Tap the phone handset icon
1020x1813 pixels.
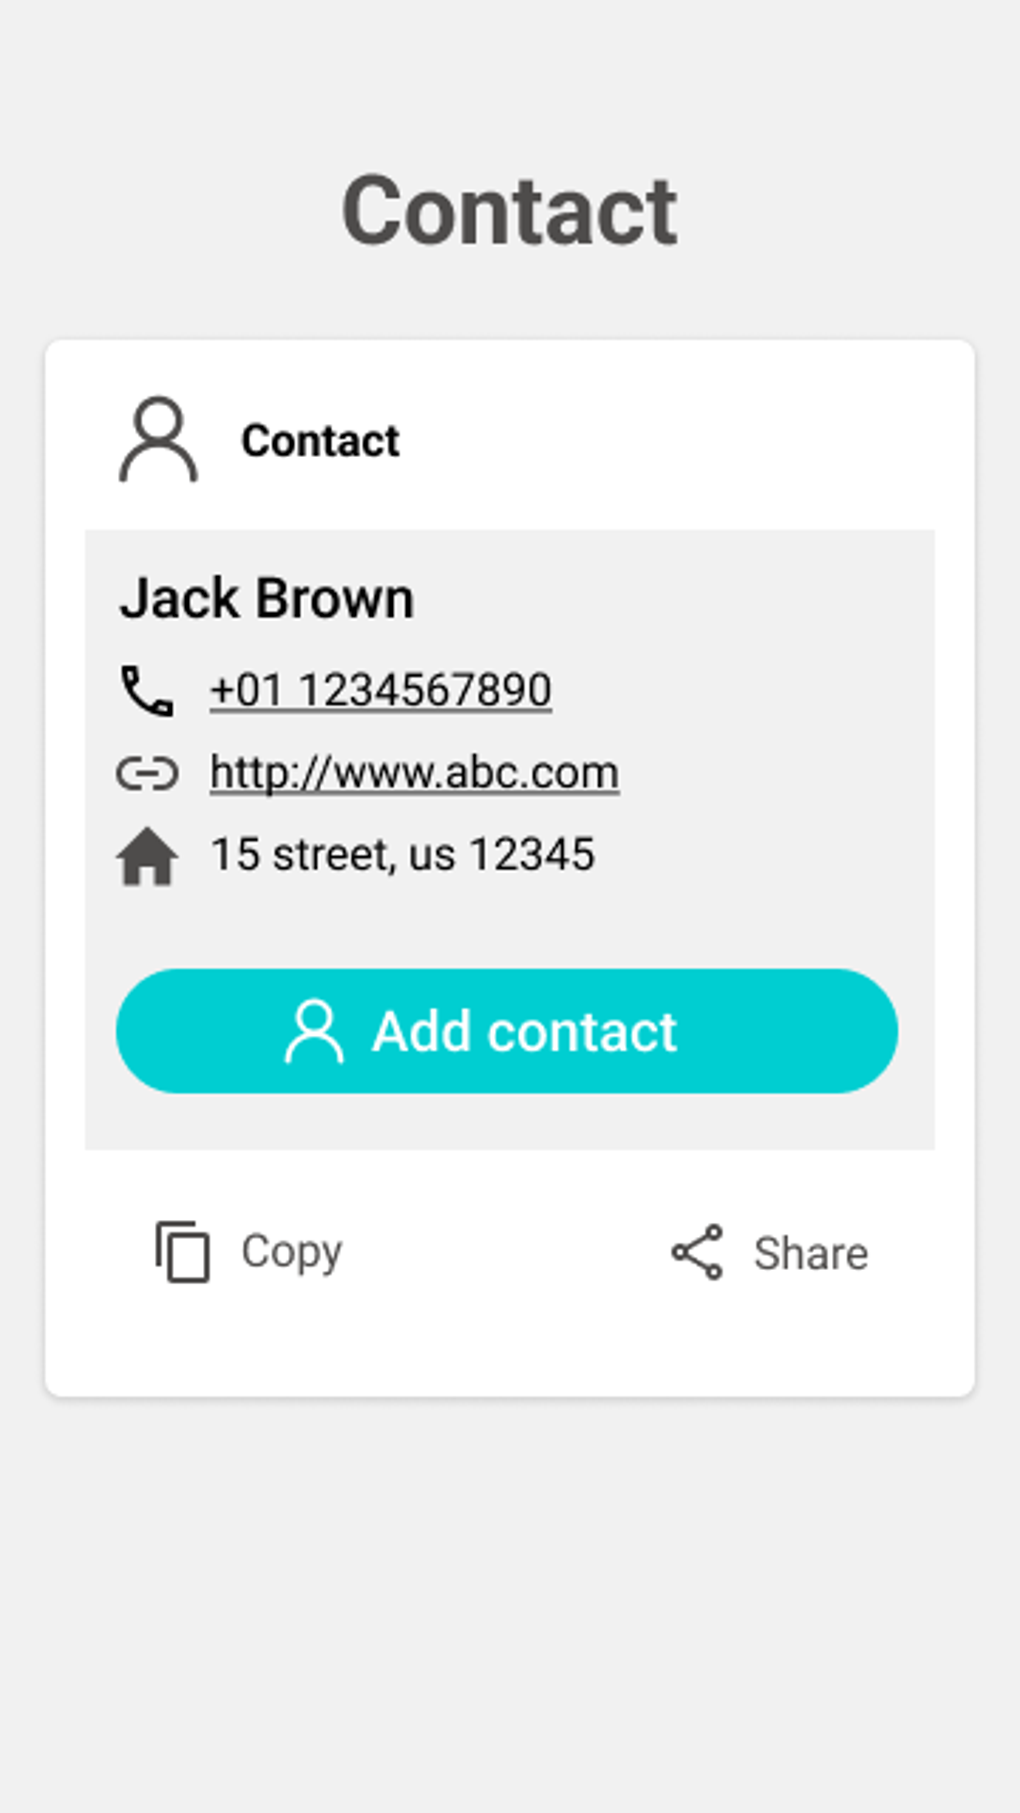point(147,690)
